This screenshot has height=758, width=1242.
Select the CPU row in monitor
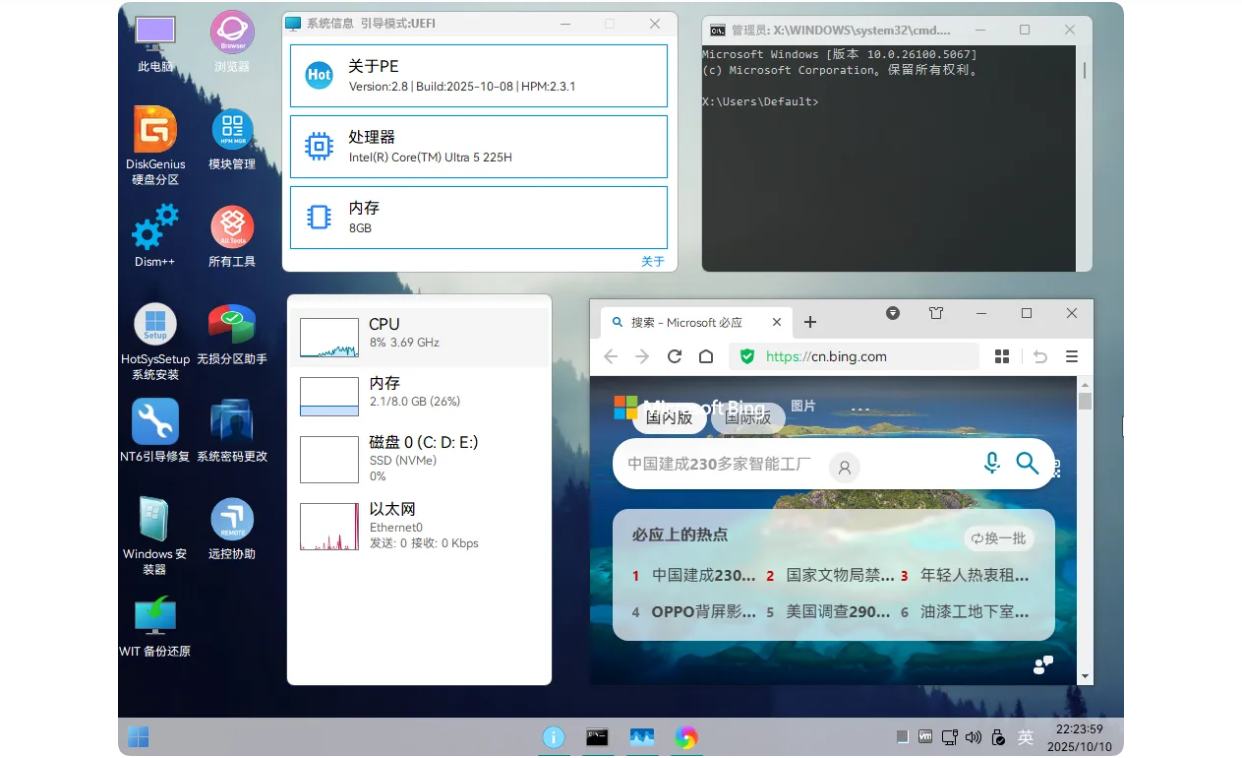point(420,337)
